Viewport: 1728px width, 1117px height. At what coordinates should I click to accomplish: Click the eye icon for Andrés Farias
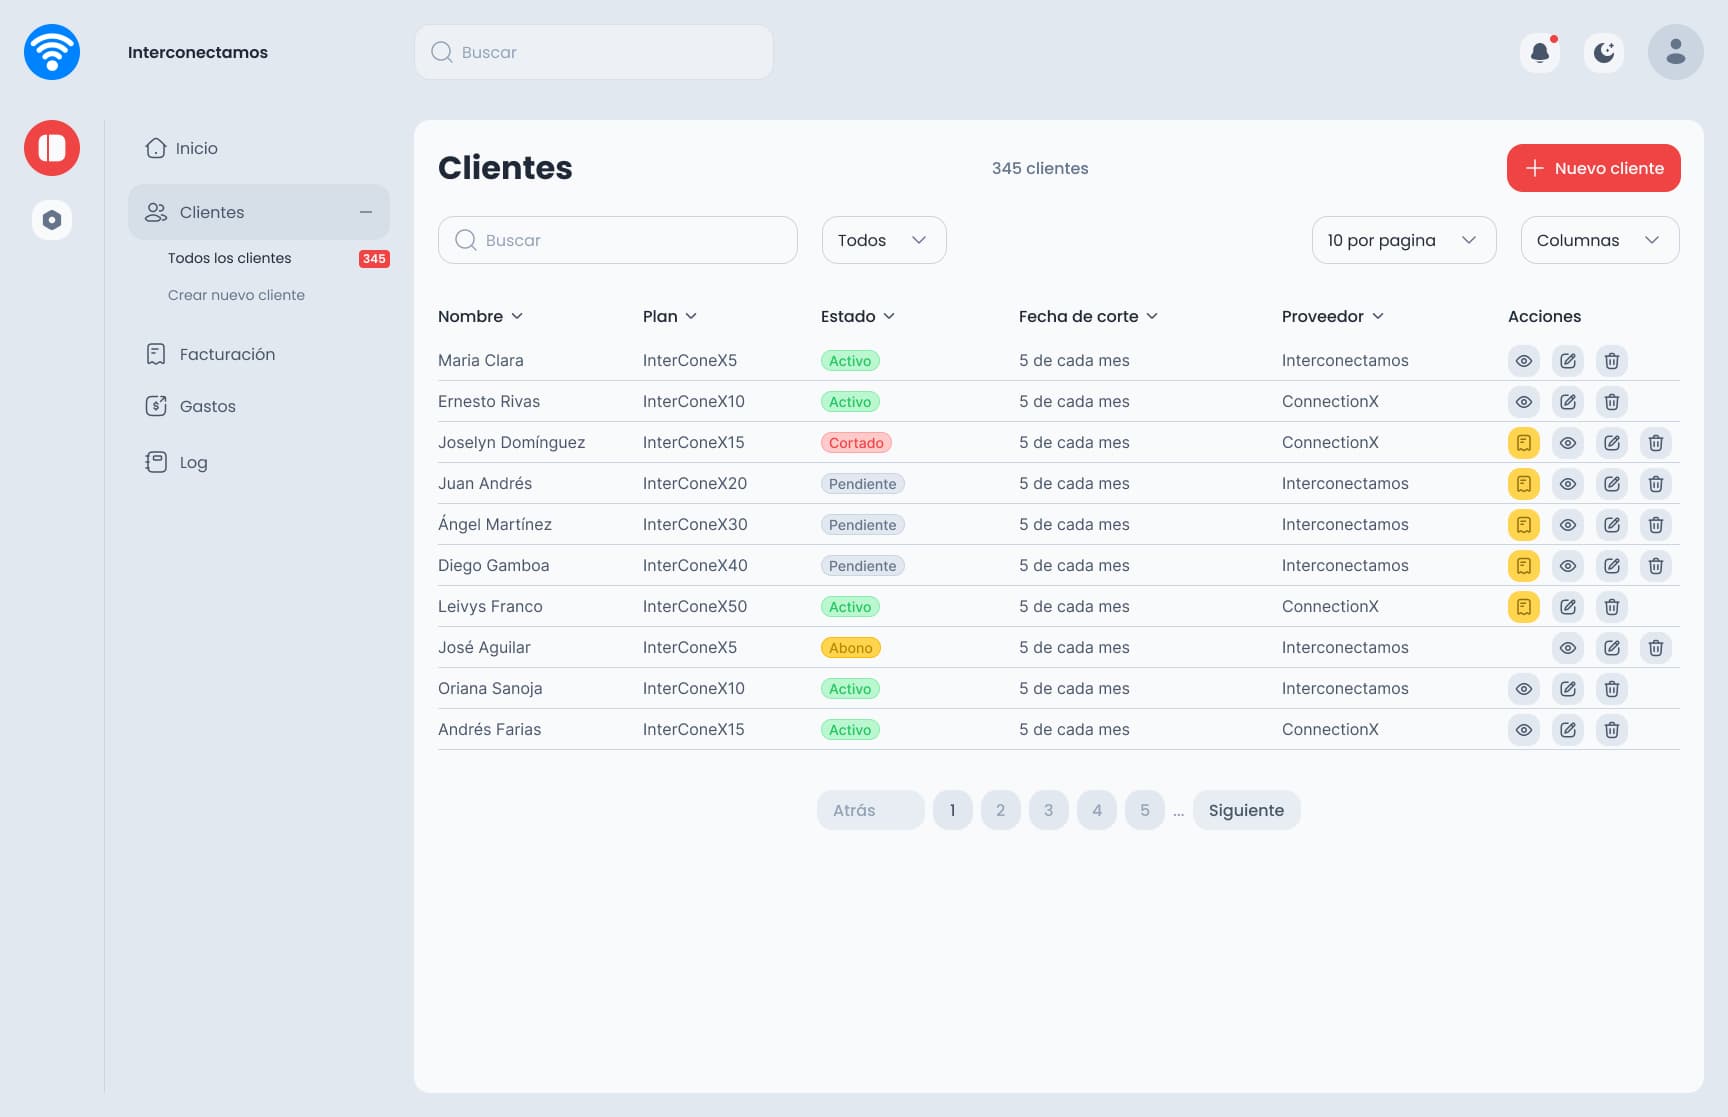[x=1524, y=729]
